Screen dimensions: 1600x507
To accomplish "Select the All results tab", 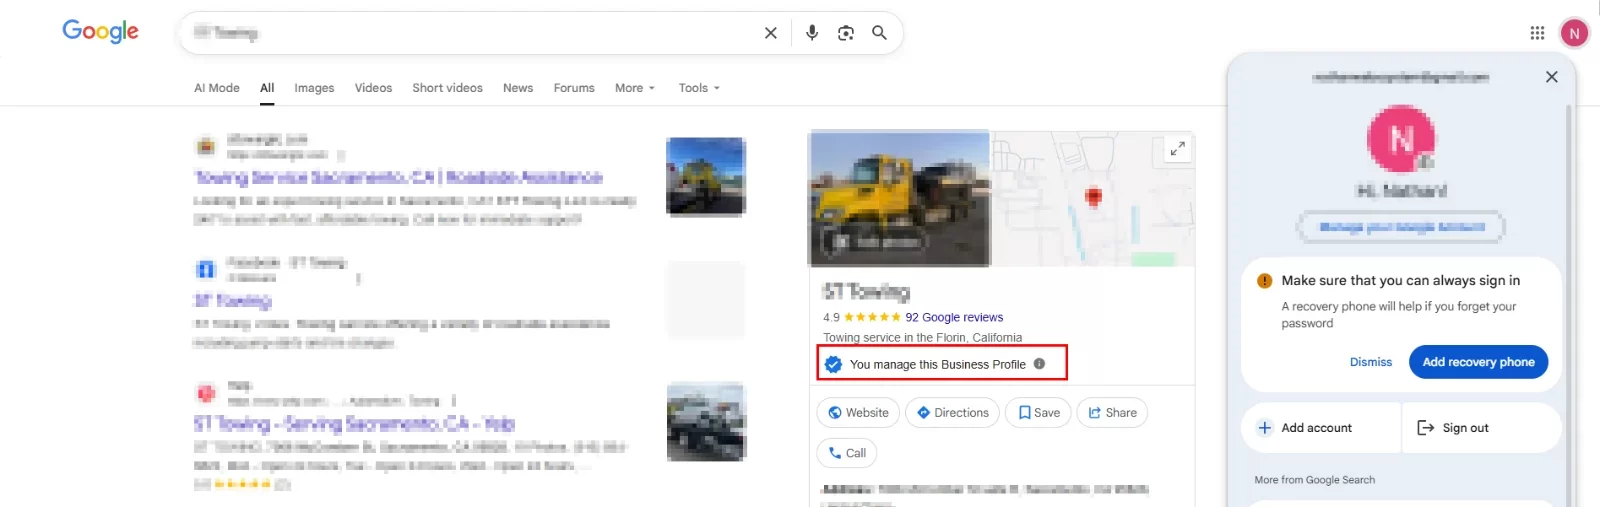I will click(267, 88).
